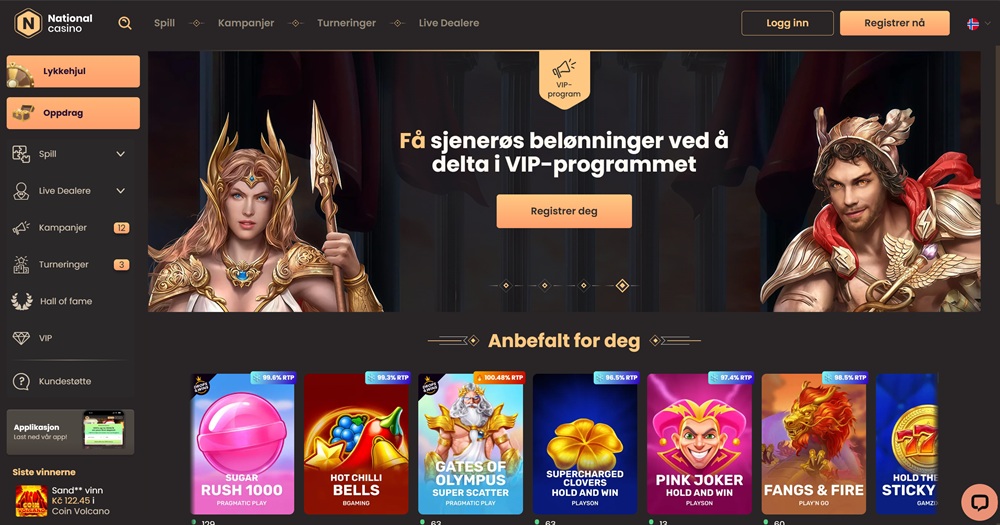Click the Logg inn button
The width and height of the screenshot is (1000, 525).
(x=787, y=23)
